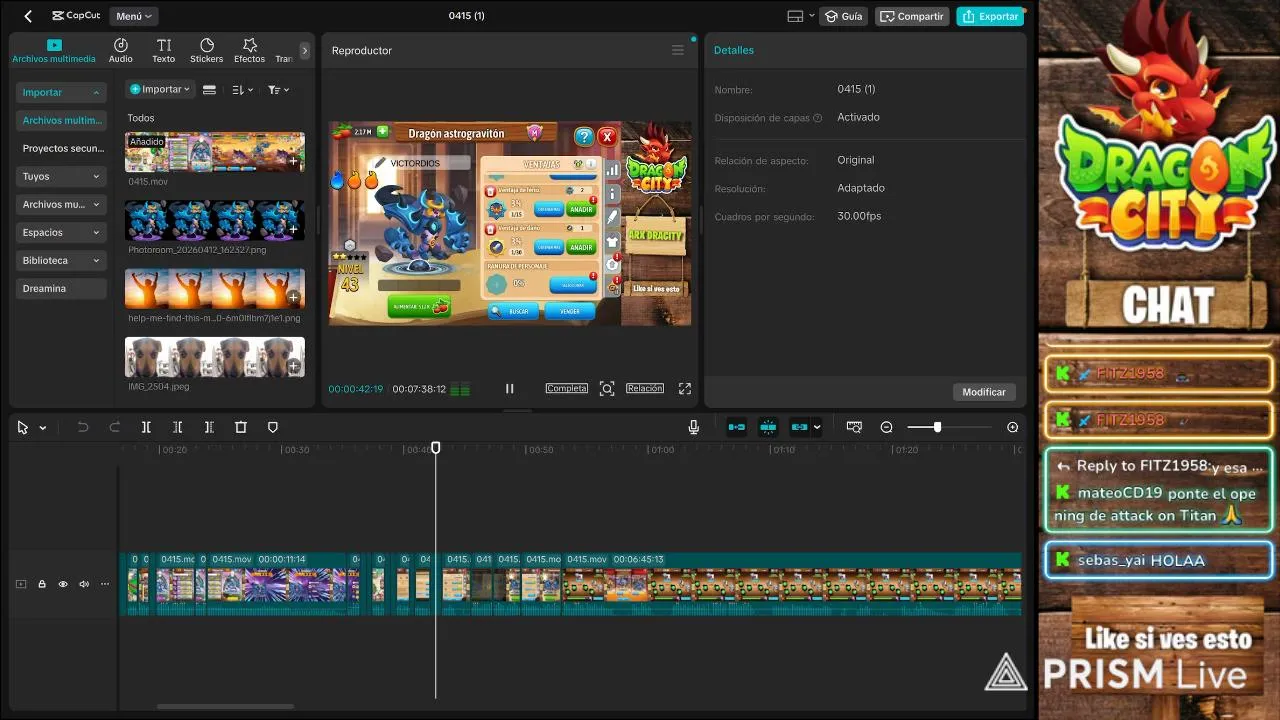Undo the last timeline action
The height and width of the screenshot is (720, 1280).
click(83, 427)
